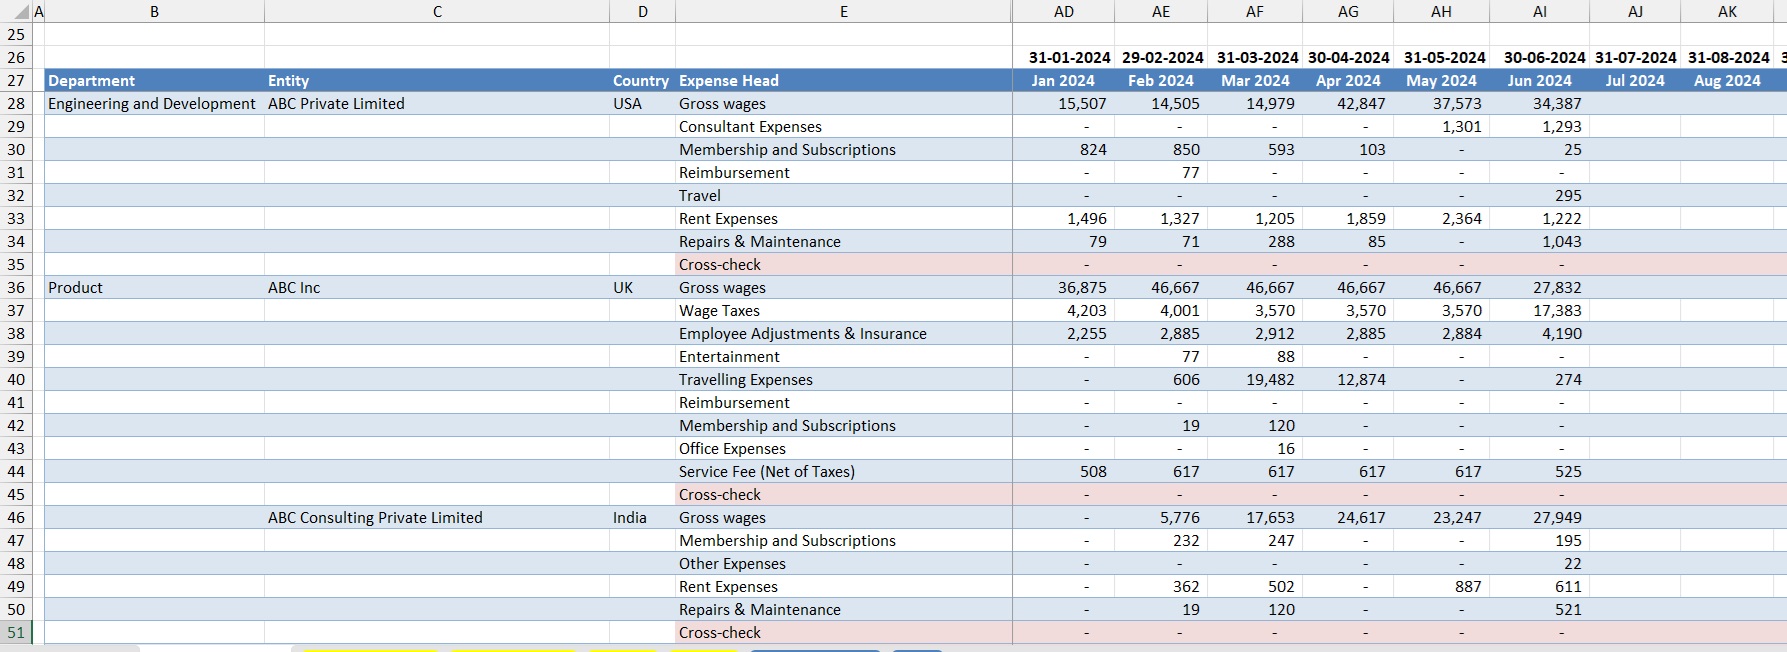Select row 51 header
Image resolution: width=1787 pixels, height=652 pixels.
pyautogui.click(x=16, y=633)
